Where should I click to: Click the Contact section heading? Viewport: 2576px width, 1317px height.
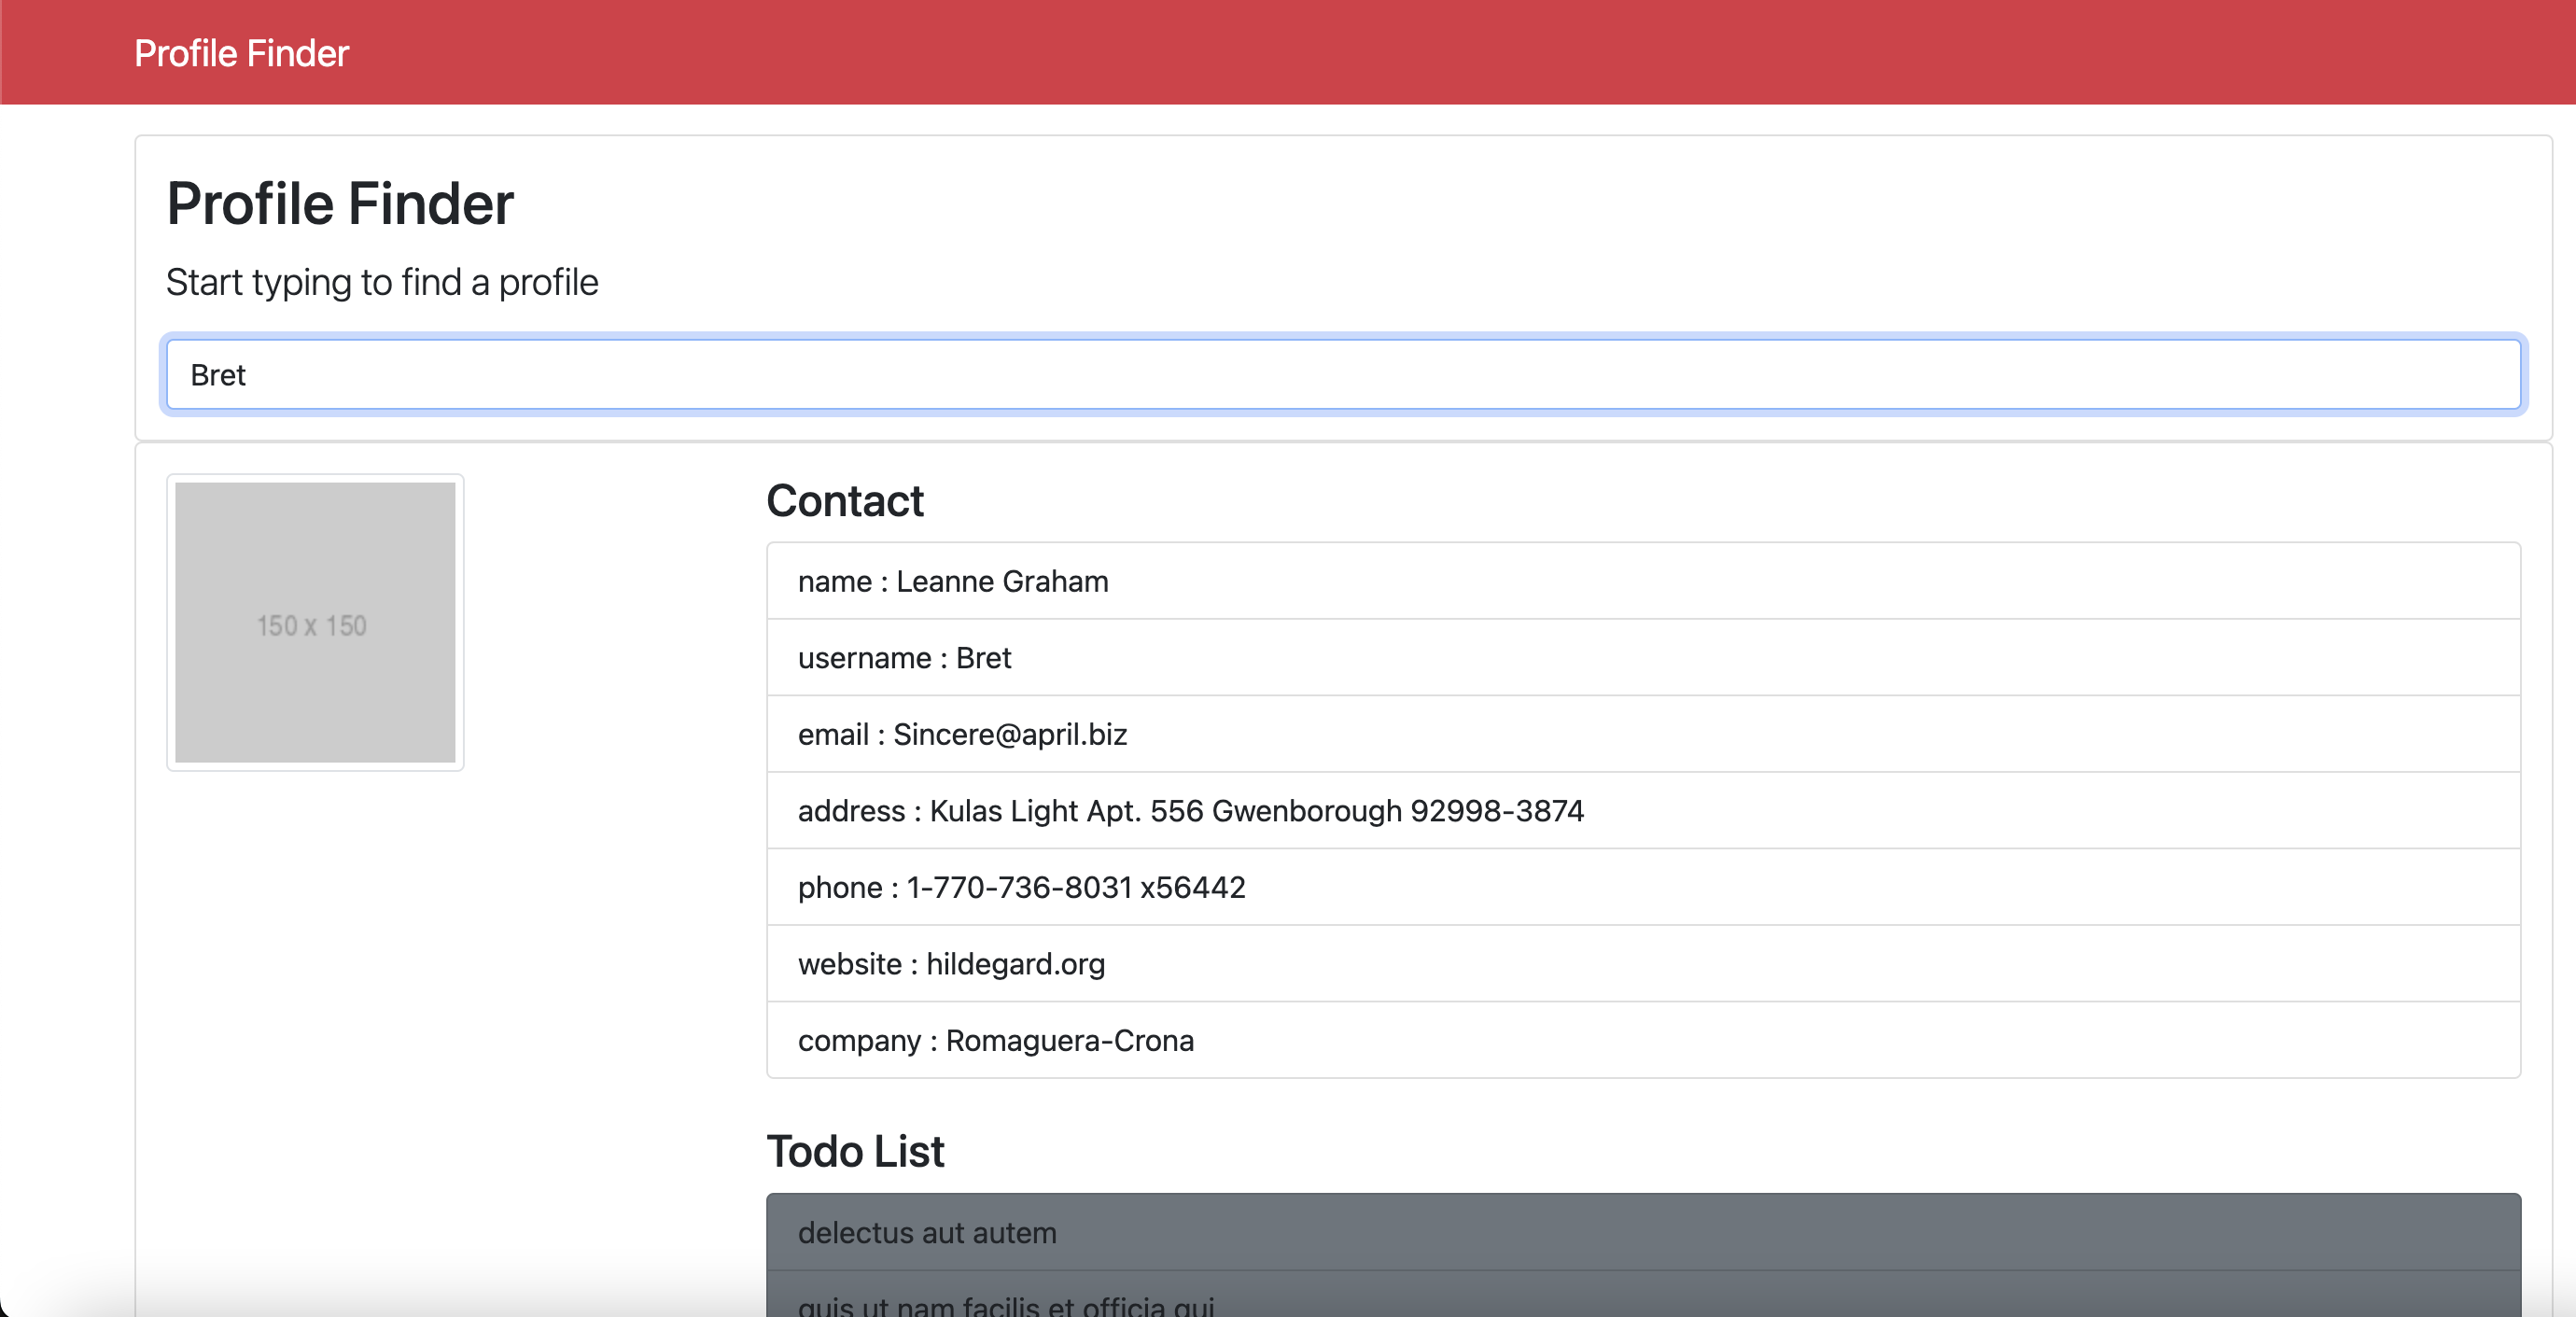[845, 500]
